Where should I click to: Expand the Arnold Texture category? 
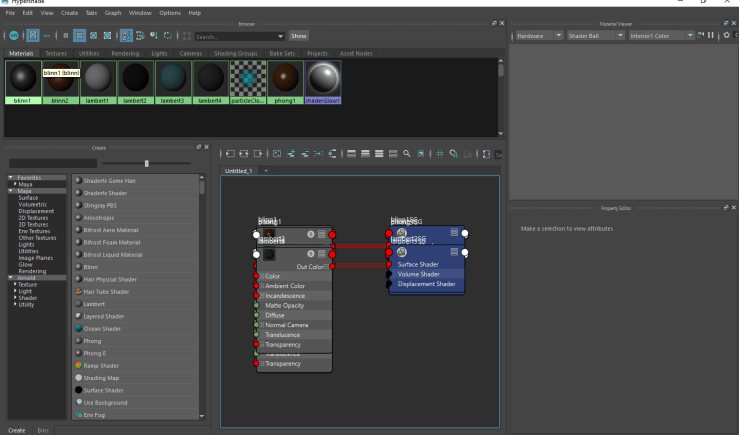14,284
